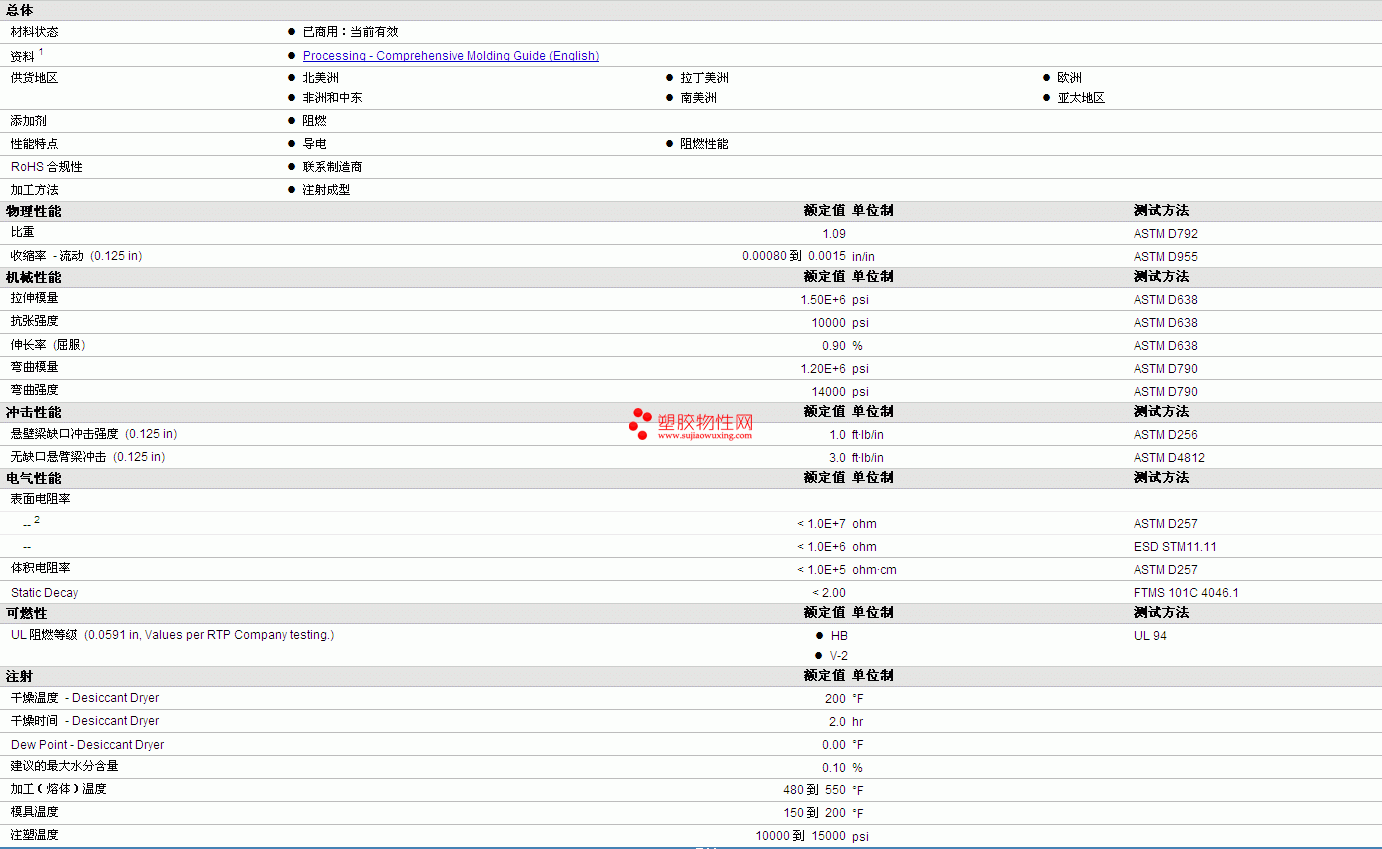1382x849 pixels.
Task: Click the 已商用：当前有效 status value
Action: click(x=350, y=32)
